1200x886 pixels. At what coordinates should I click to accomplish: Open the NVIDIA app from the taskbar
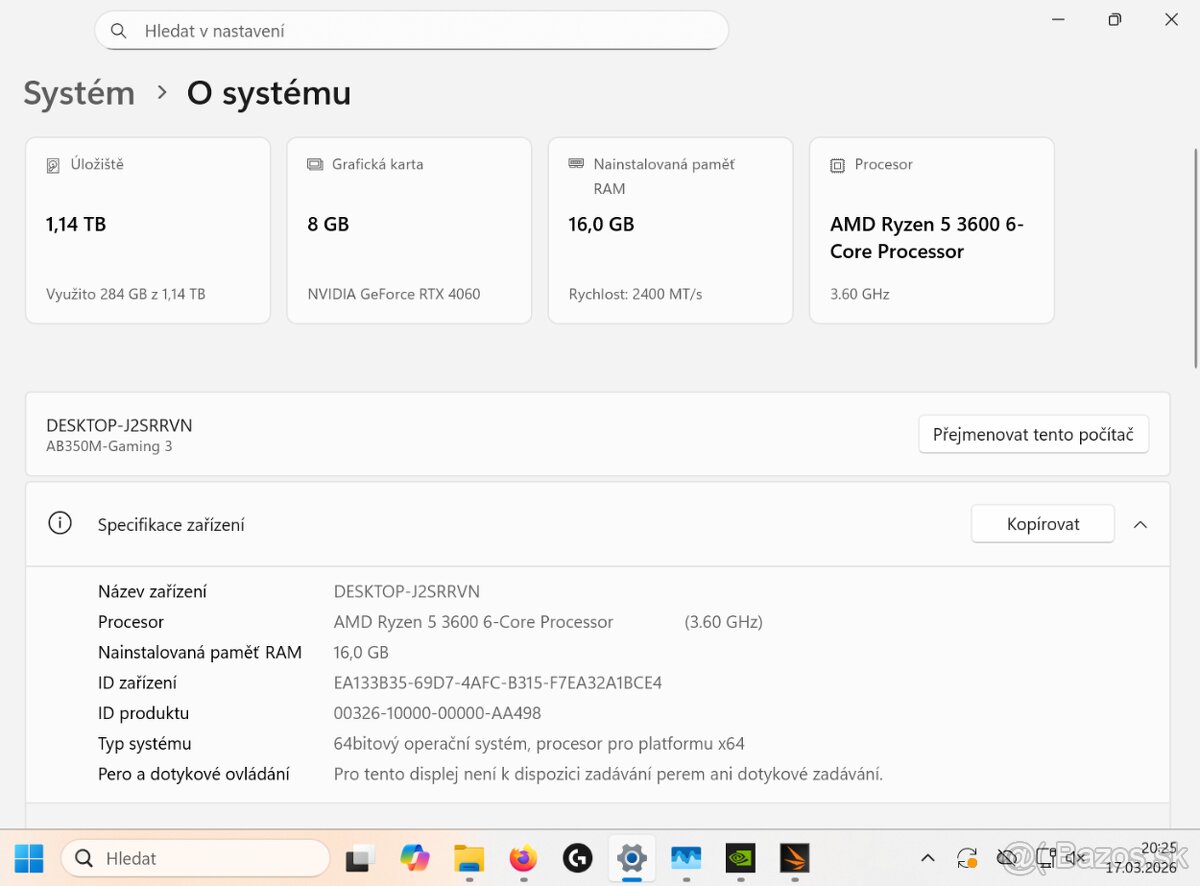pos(740,858)
